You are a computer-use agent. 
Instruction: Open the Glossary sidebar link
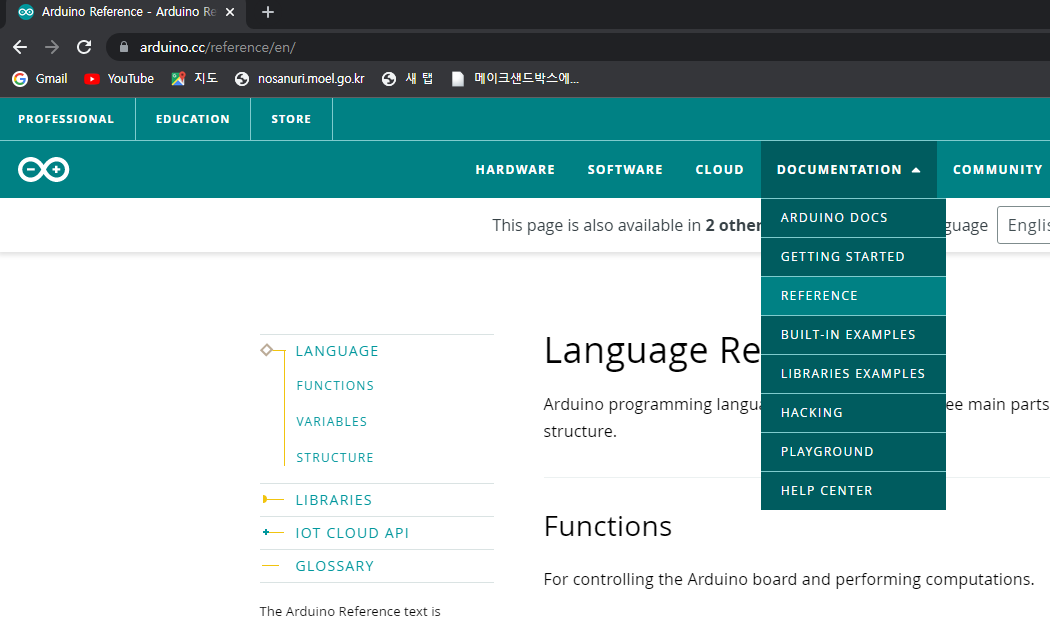(335, 566)
